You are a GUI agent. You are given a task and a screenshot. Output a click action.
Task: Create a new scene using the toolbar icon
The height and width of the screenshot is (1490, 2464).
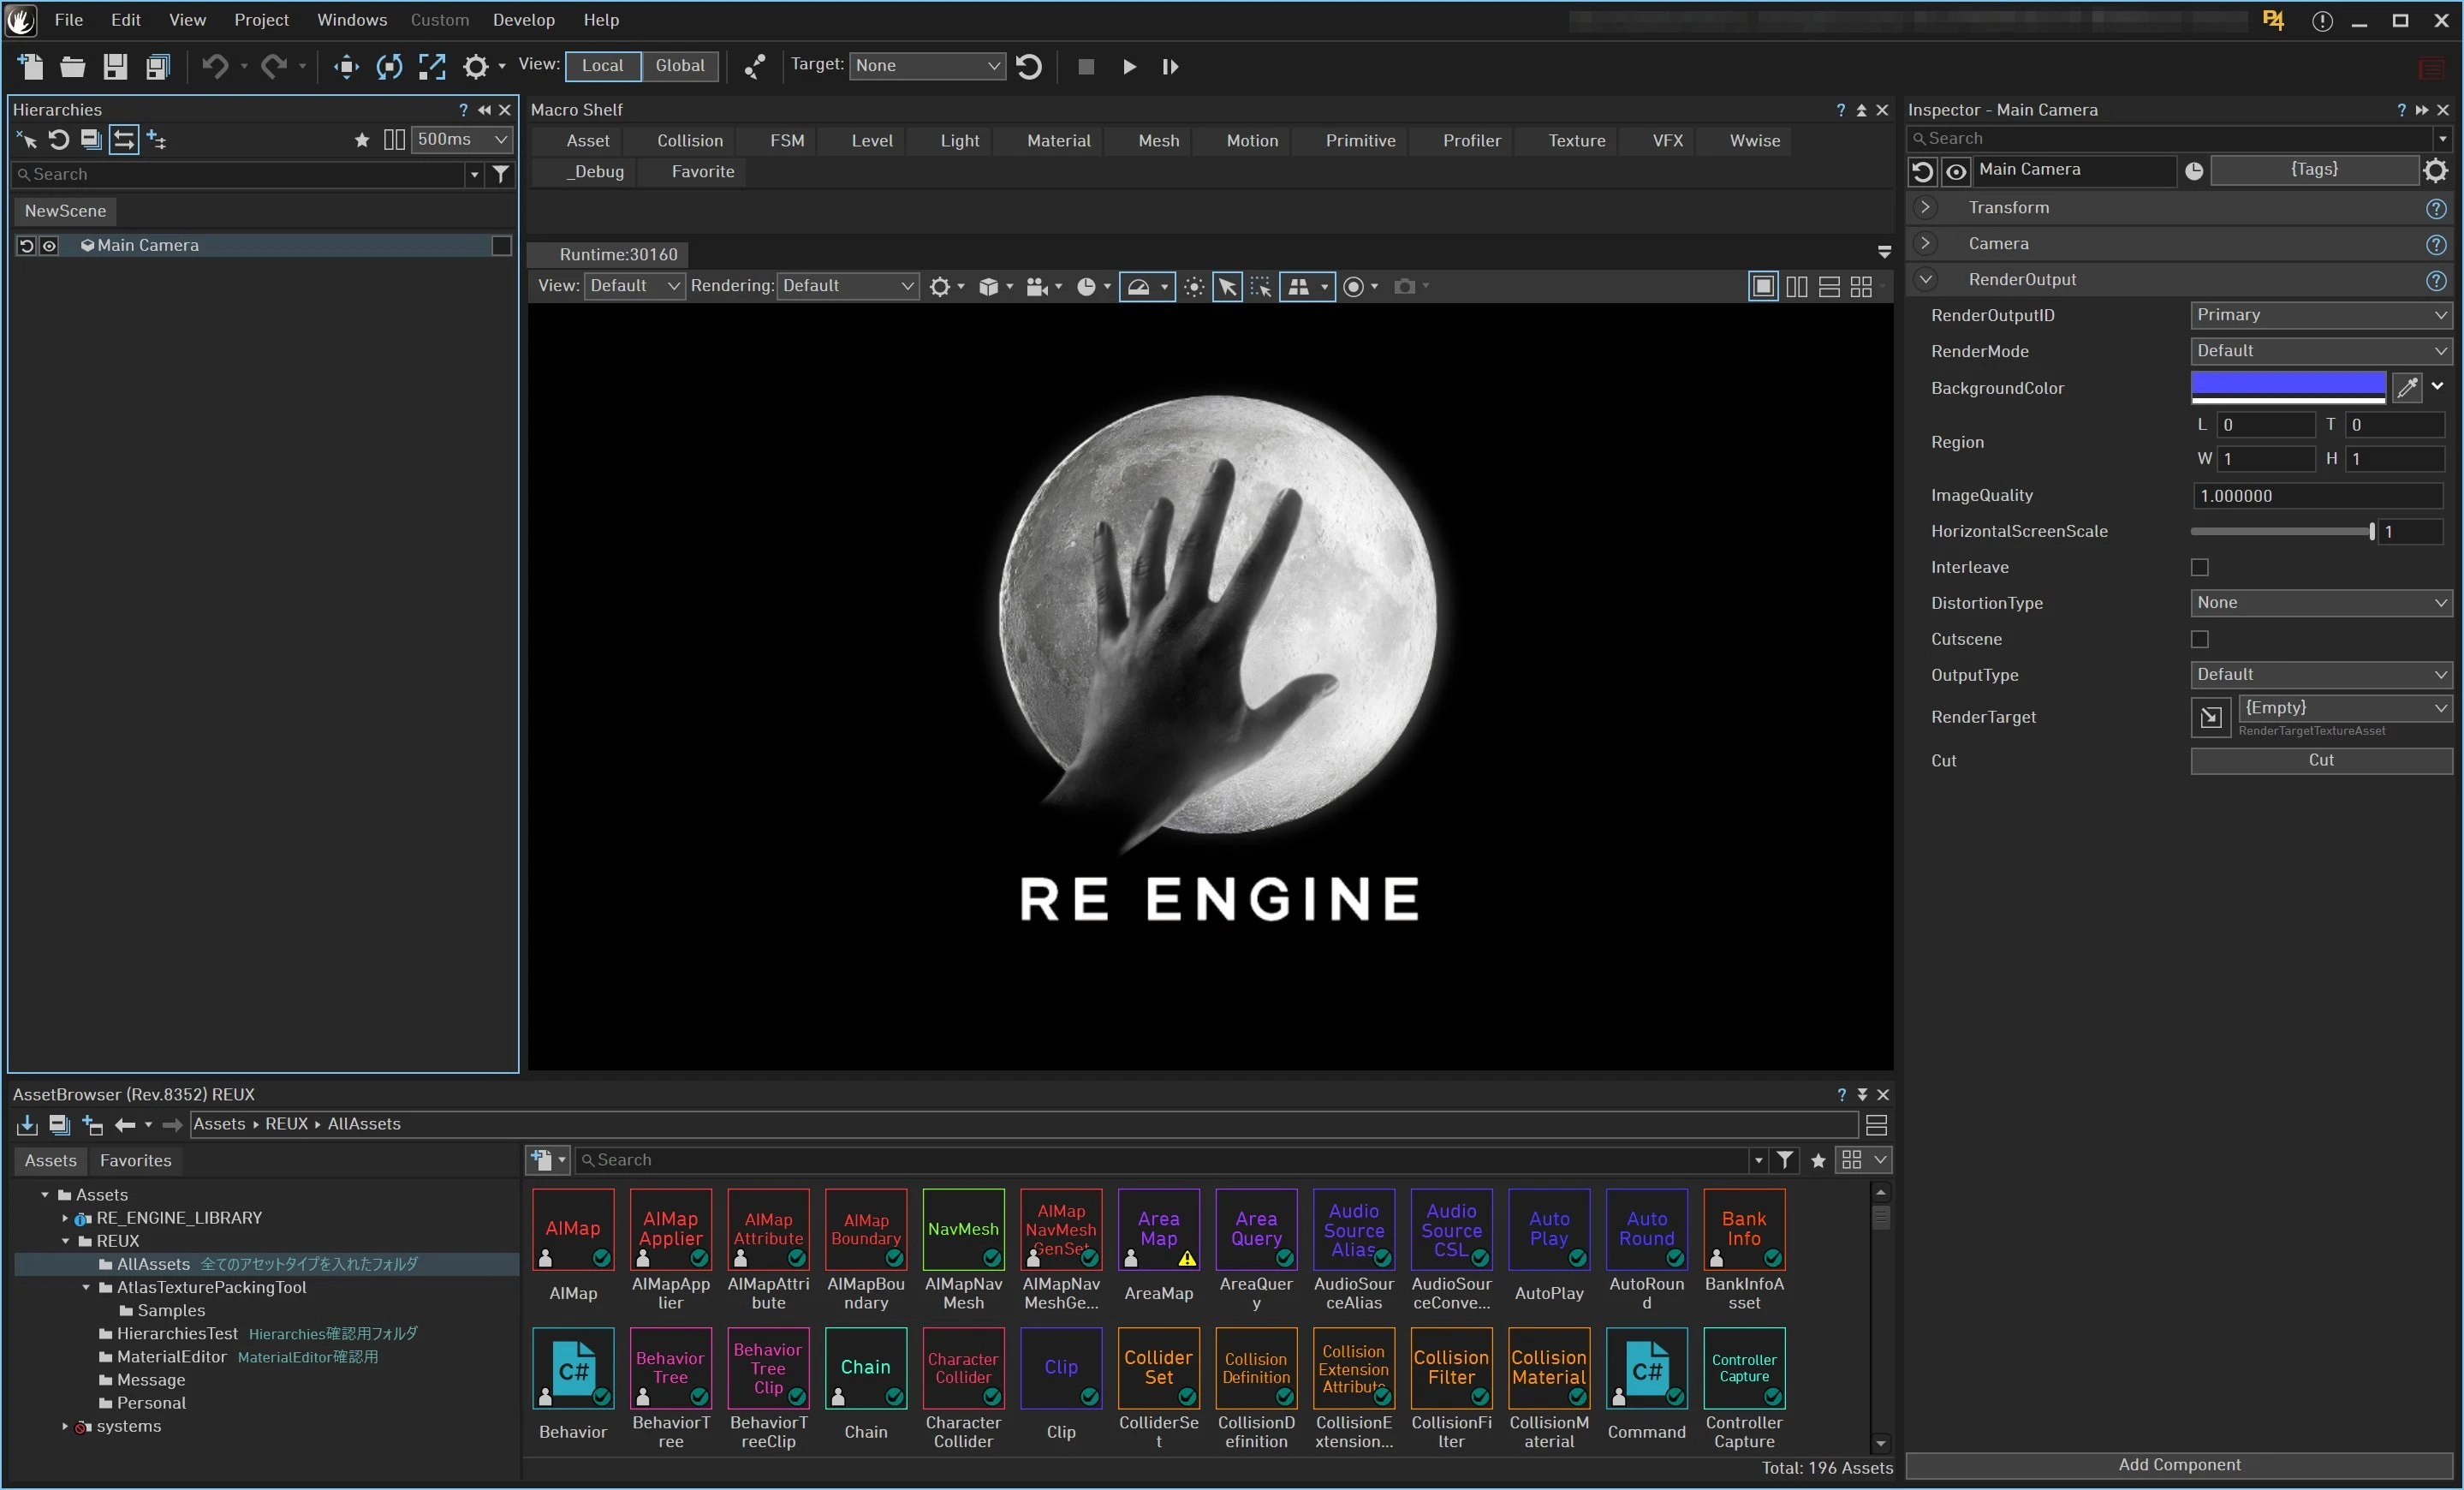pyautogui.click(x=30, y=67)
